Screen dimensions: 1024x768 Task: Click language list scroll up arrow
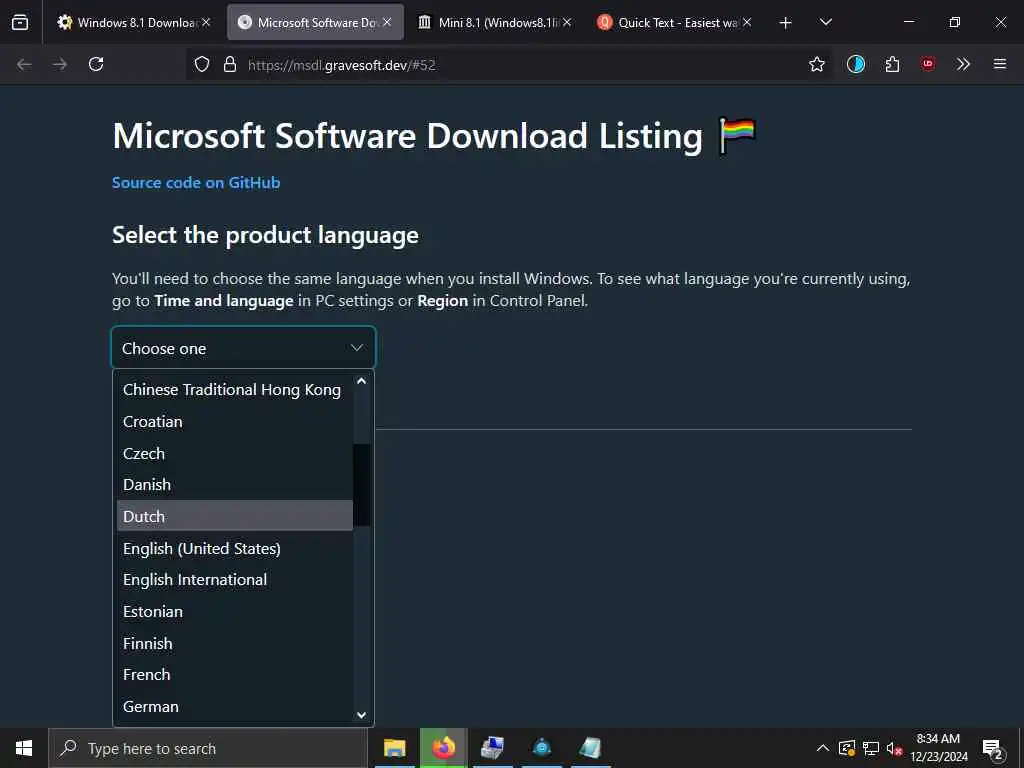pos(361,380)
